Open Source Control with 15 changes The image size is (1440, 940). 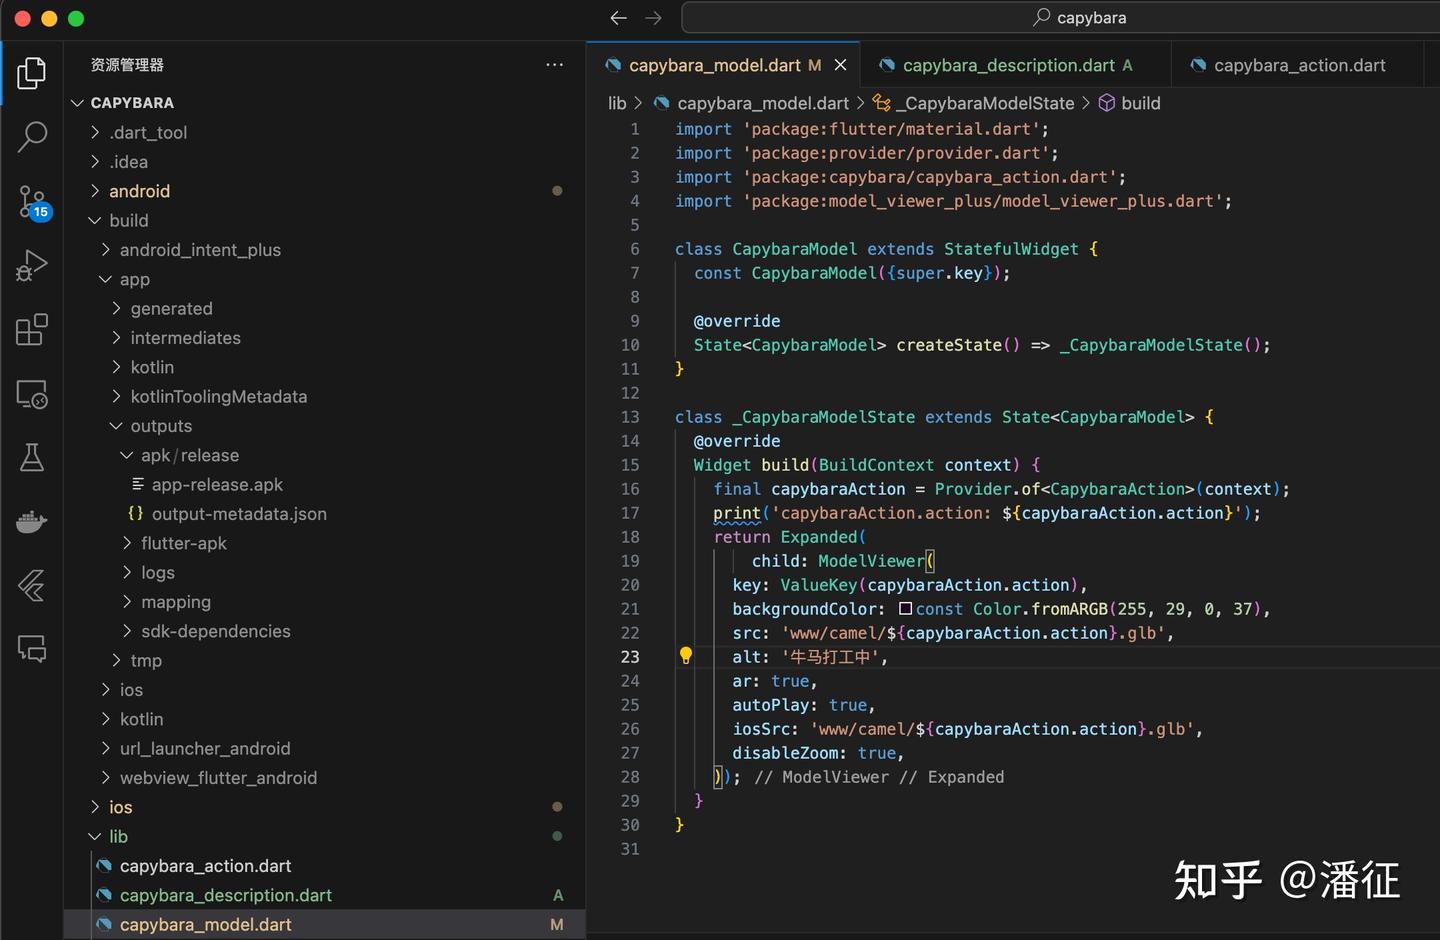pyautogui.click(x=32, y=202)
